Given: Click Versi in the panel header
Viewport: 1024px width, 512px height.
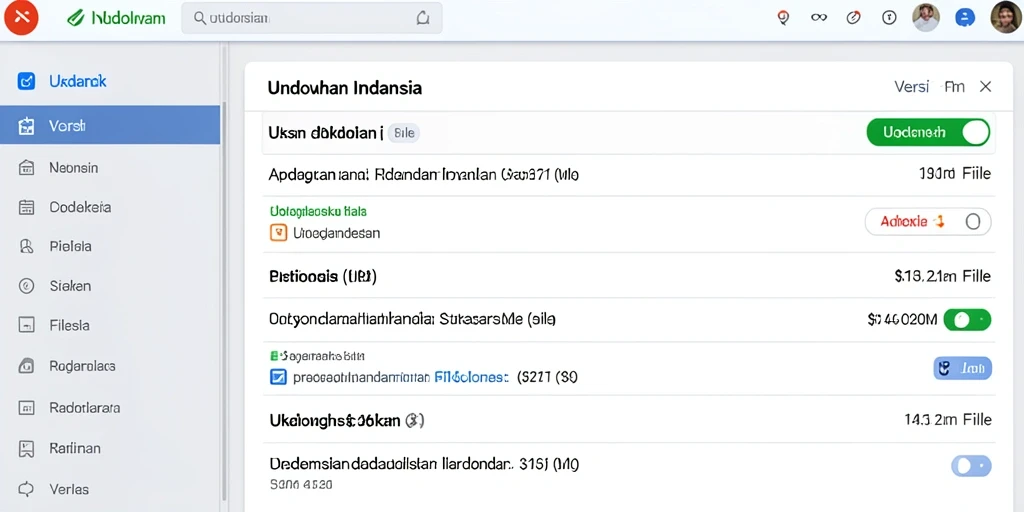Looking at the screenshot, I should [x=911, y=87].
